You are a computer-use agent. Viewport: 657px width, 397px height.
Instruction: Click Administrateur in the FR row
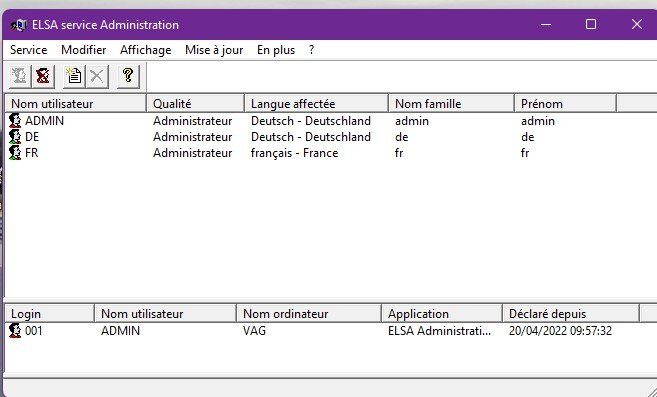coord(192,153)
